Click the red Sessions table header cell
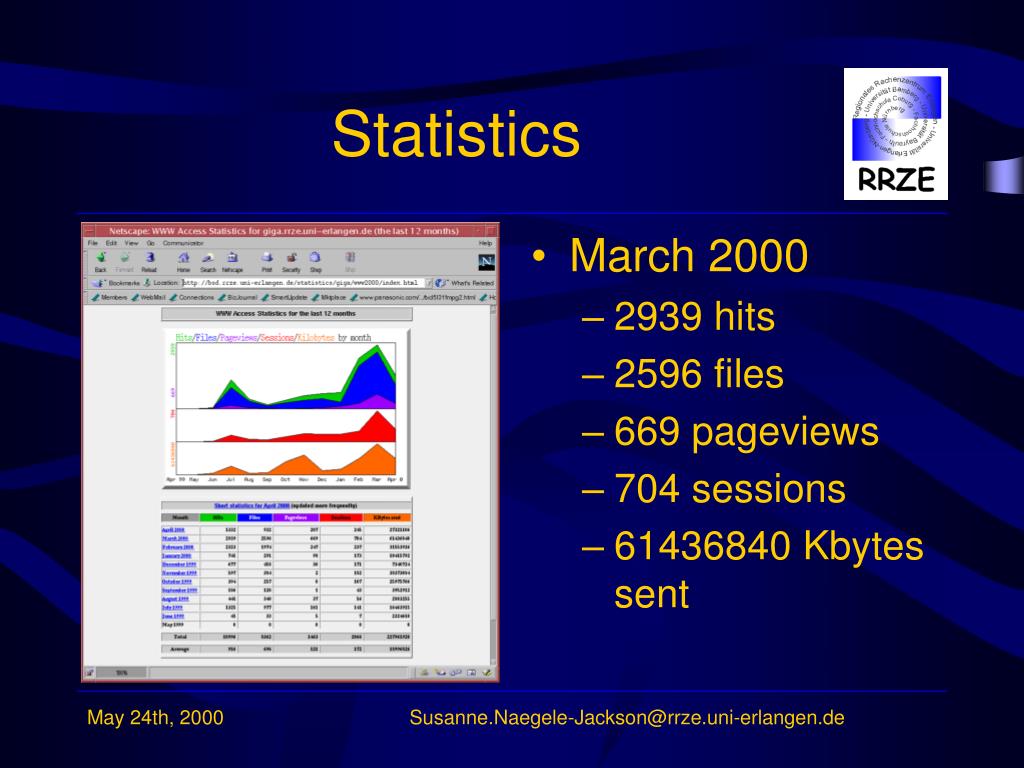Image resolution: width=1024 pixels, height=768 pixels. (341, 517)
